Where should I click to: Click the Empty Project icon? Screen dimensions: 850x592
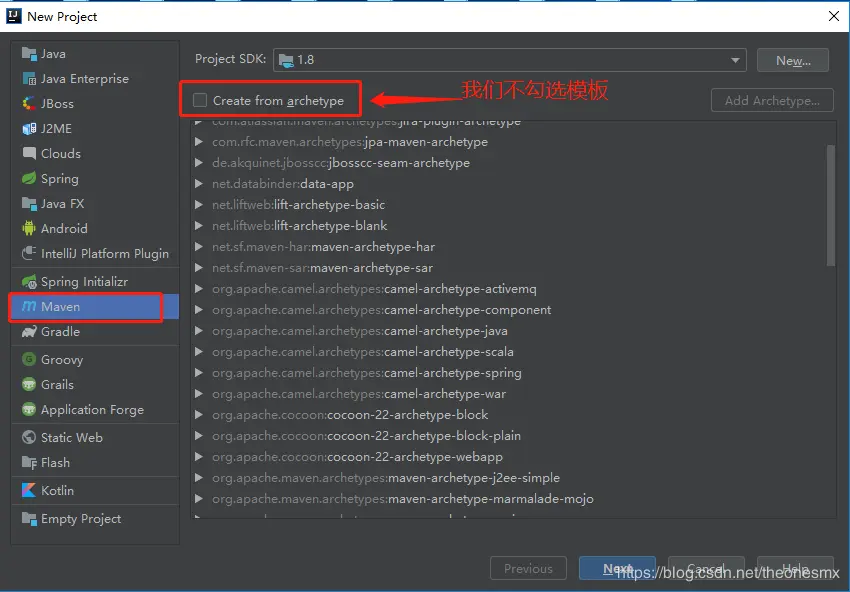click(29, 518)
